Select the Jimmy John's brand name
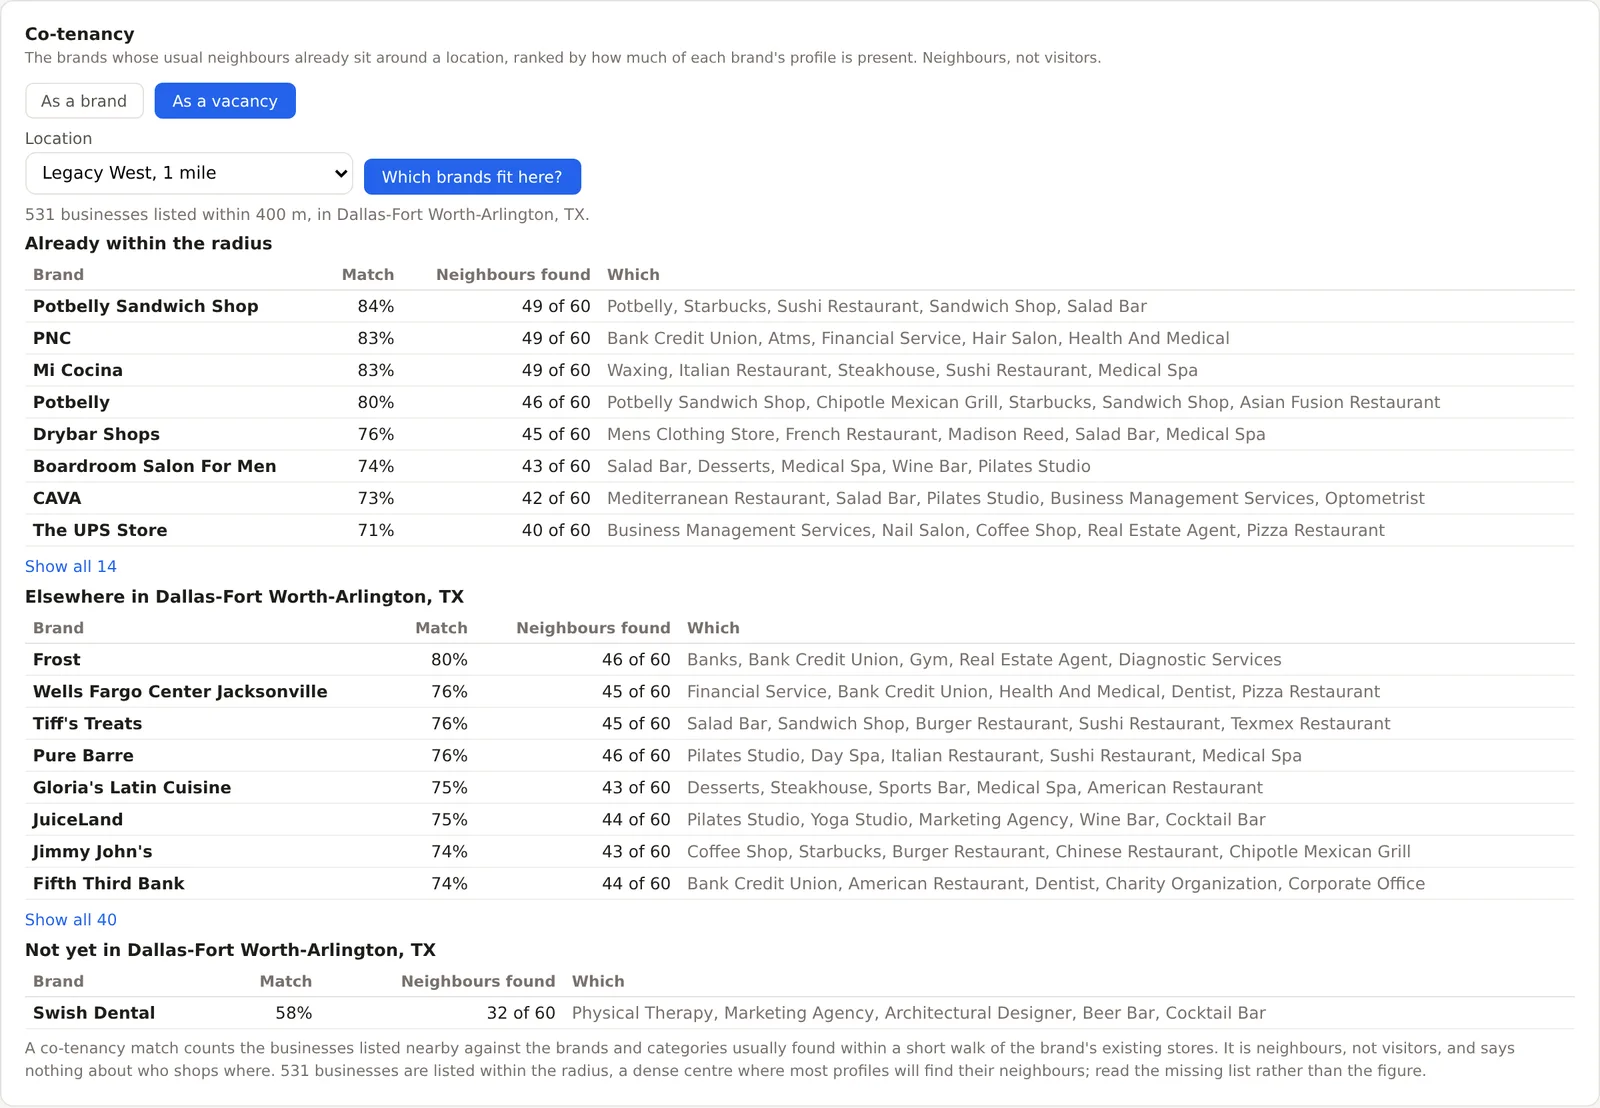 [x=93, y=852]
